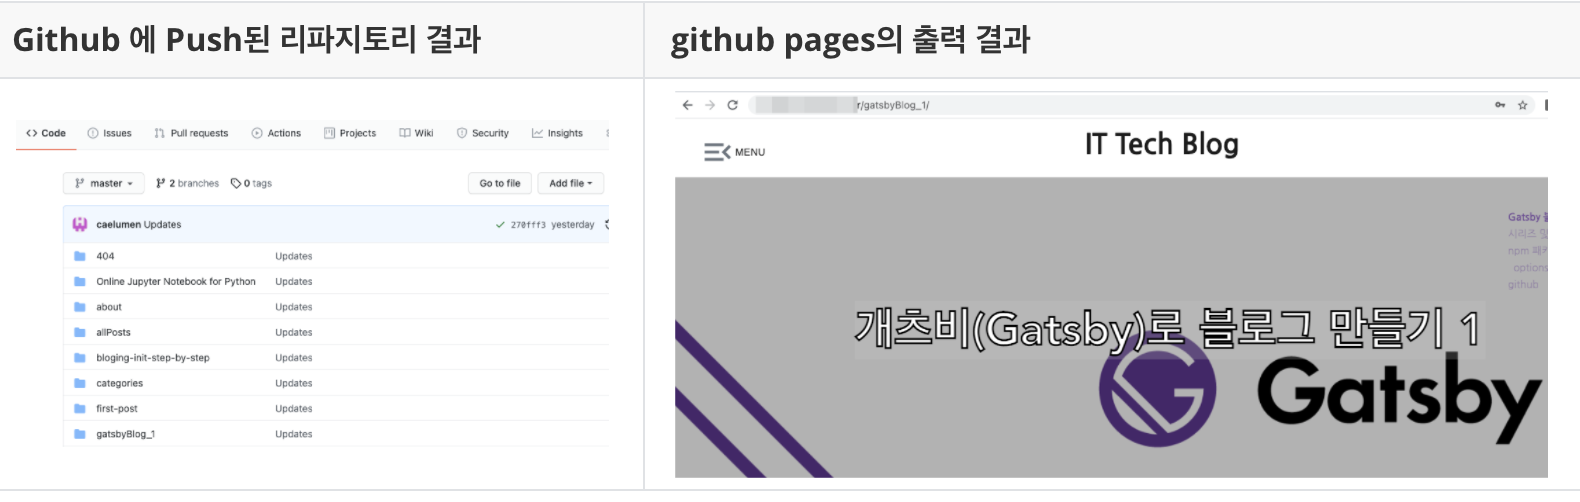The height and width of the screenshot is (502, 1580).
Task: Click the Wiki book icon
Action: [x=405, y=133]
